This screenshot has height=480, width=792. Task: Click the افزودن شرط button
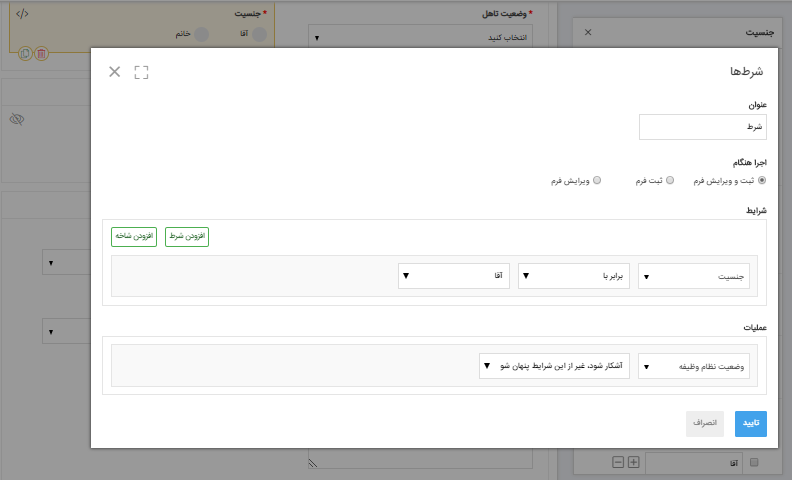187,236
